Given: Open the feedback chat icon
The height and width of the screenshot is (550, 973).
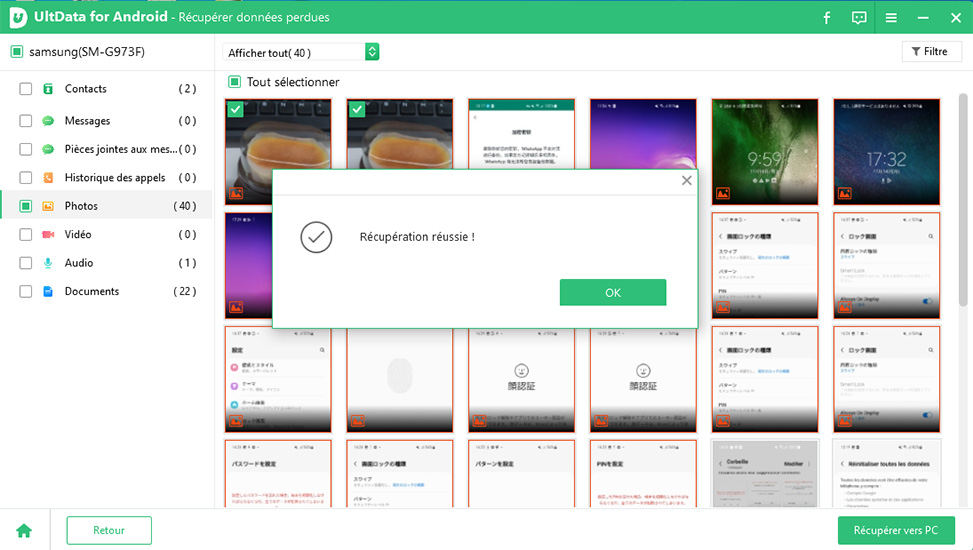Looking at the screenshot, I should click(x=859, y=17).
